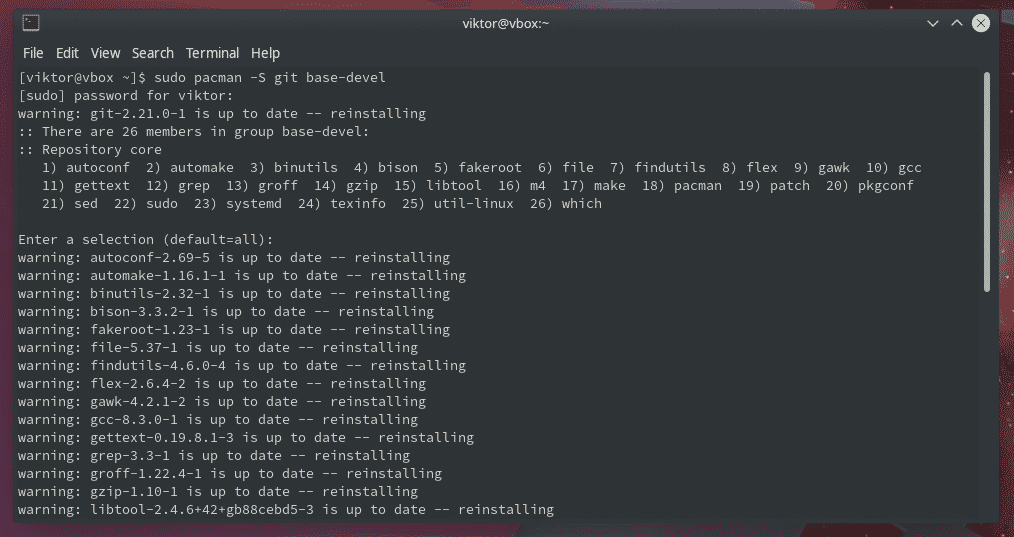
Task: Open the Search menu
Action: click(x=153, y=53)
